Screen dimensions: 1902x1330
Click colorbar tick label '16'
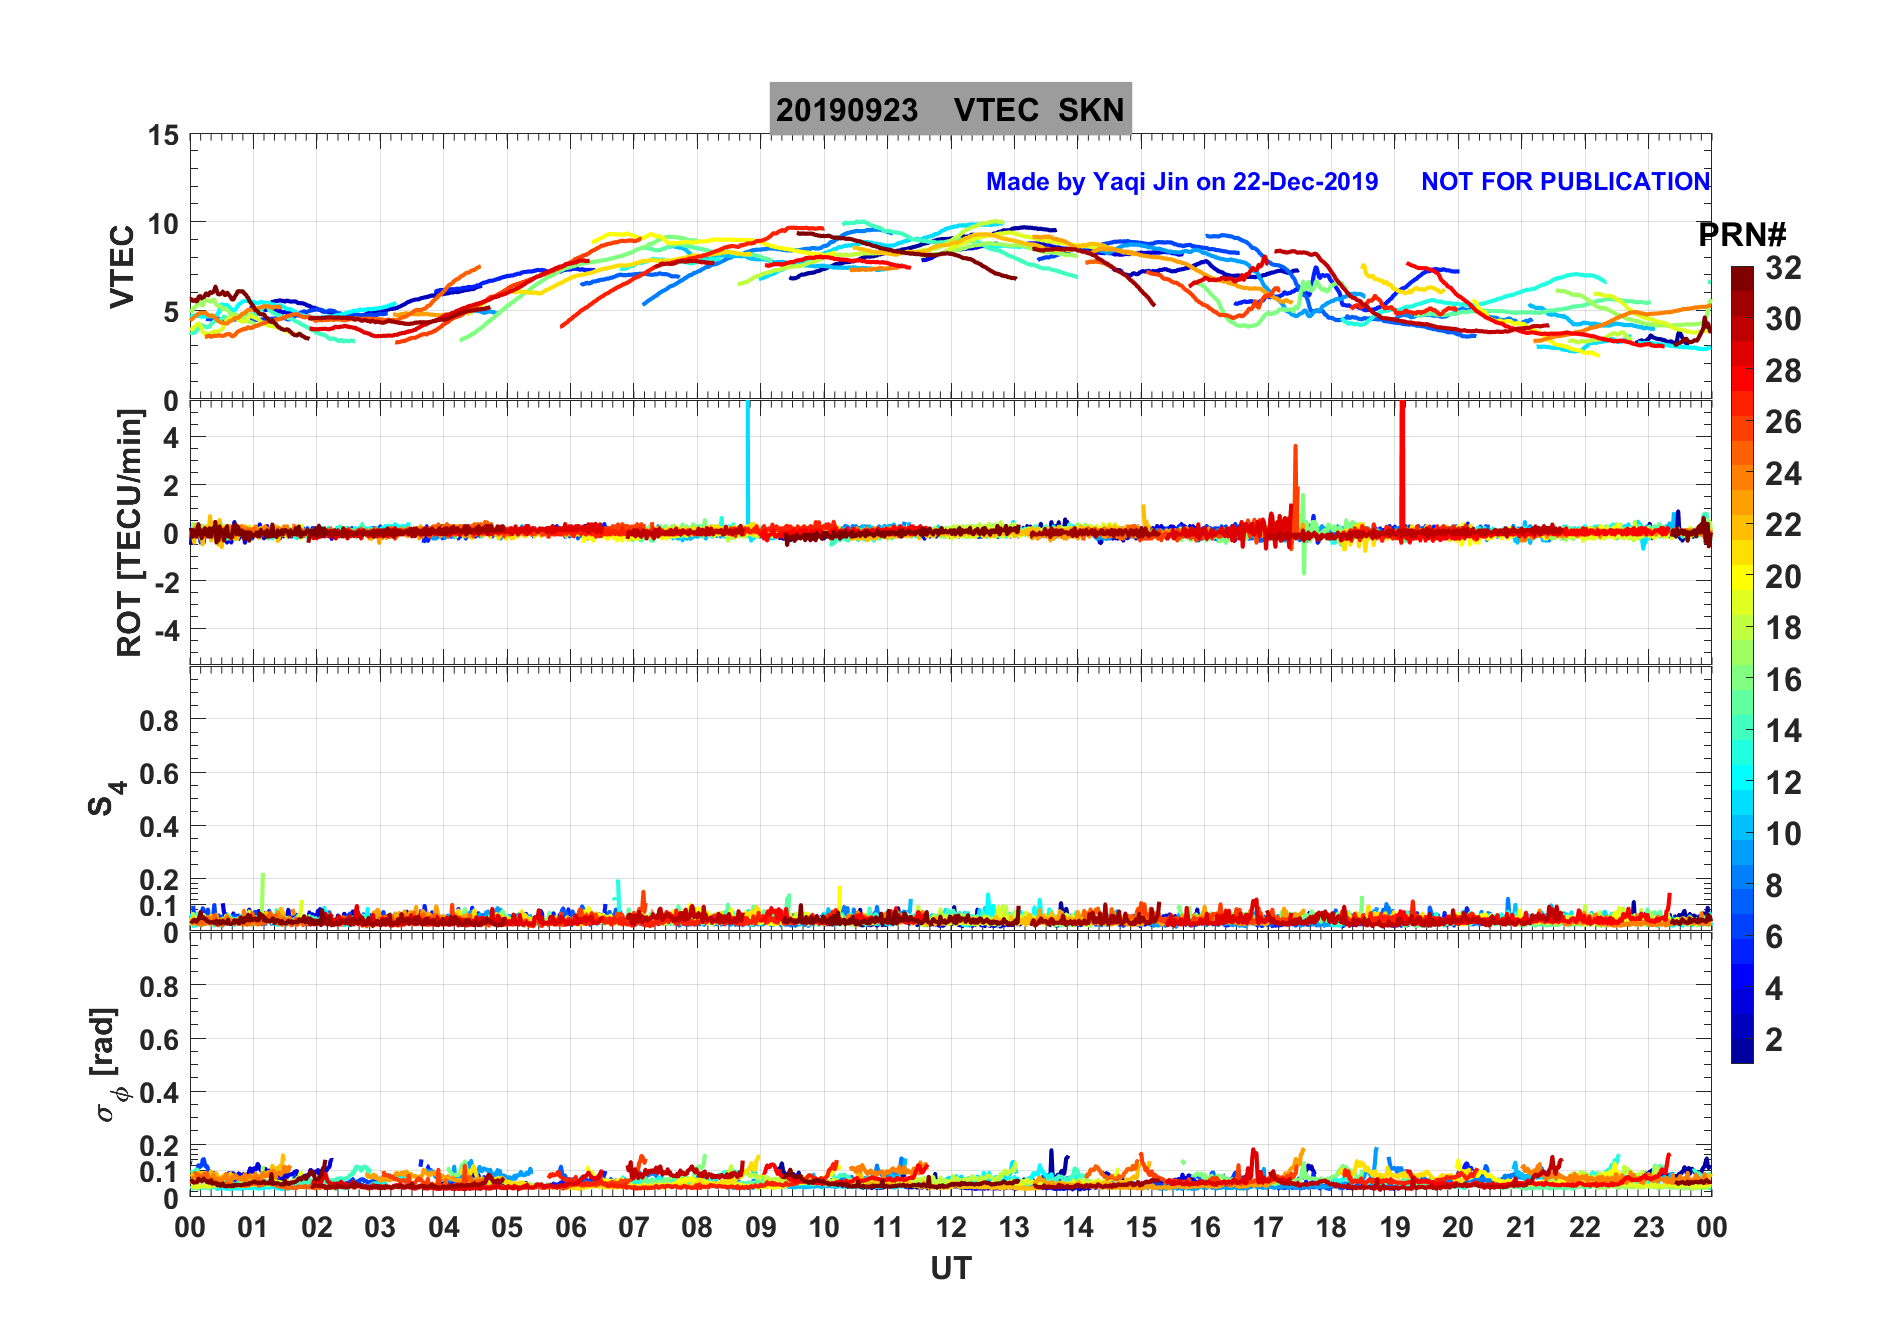pyautogui.click(x=1783, y=679)
